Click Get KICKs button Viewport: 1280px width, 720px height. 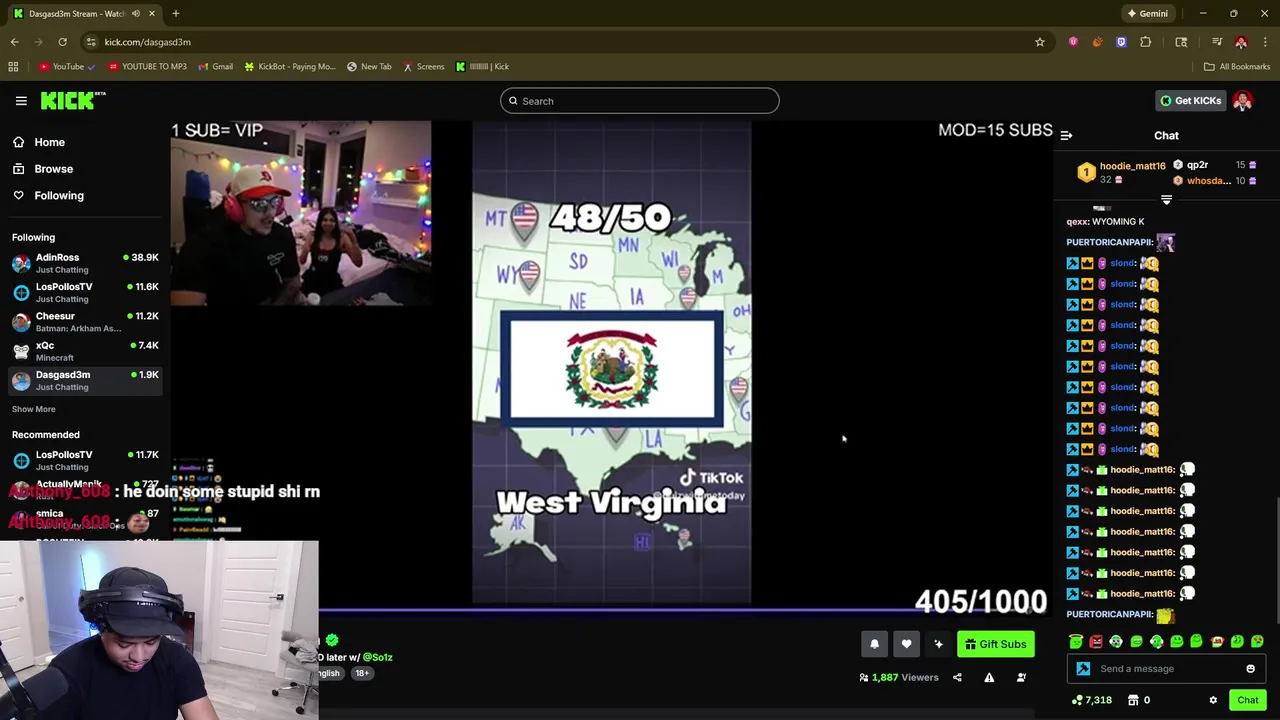point(1190,101)
